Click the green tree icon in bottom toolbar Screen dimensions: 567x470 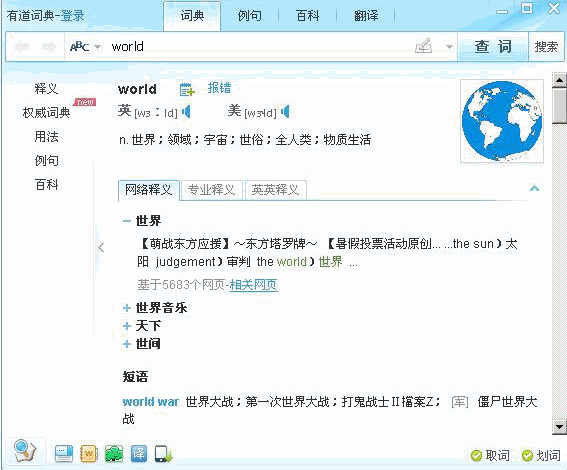pyautogui.click(x=114, y=453)
